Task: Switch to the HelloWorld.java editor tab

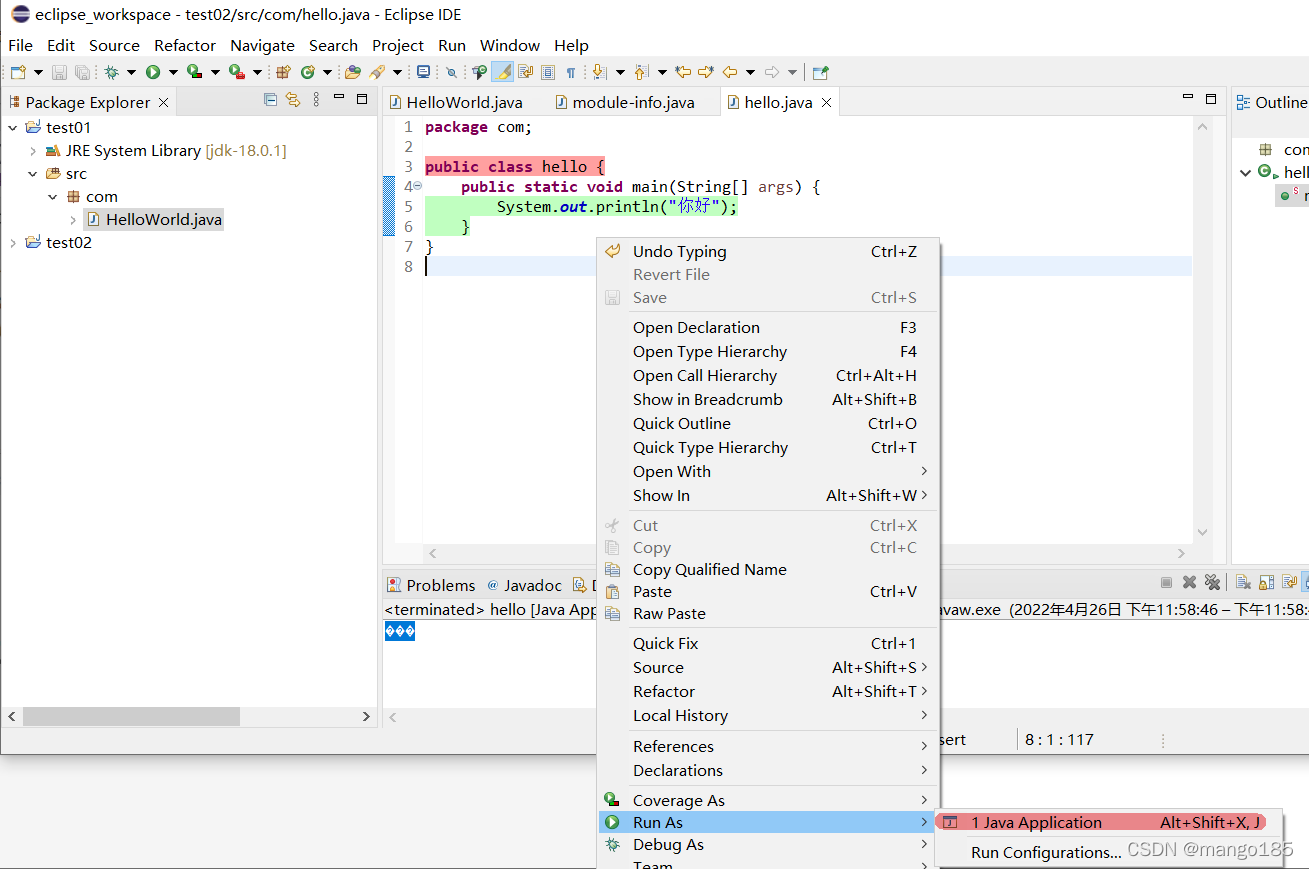Action: coord(455,102)
